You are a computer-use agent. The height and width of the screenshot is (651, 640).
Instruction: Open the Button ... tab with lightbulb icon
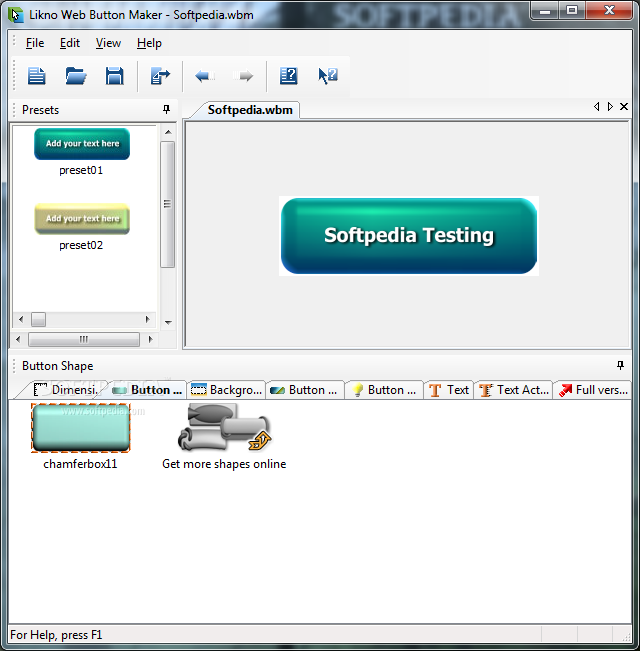pos(384,390)
